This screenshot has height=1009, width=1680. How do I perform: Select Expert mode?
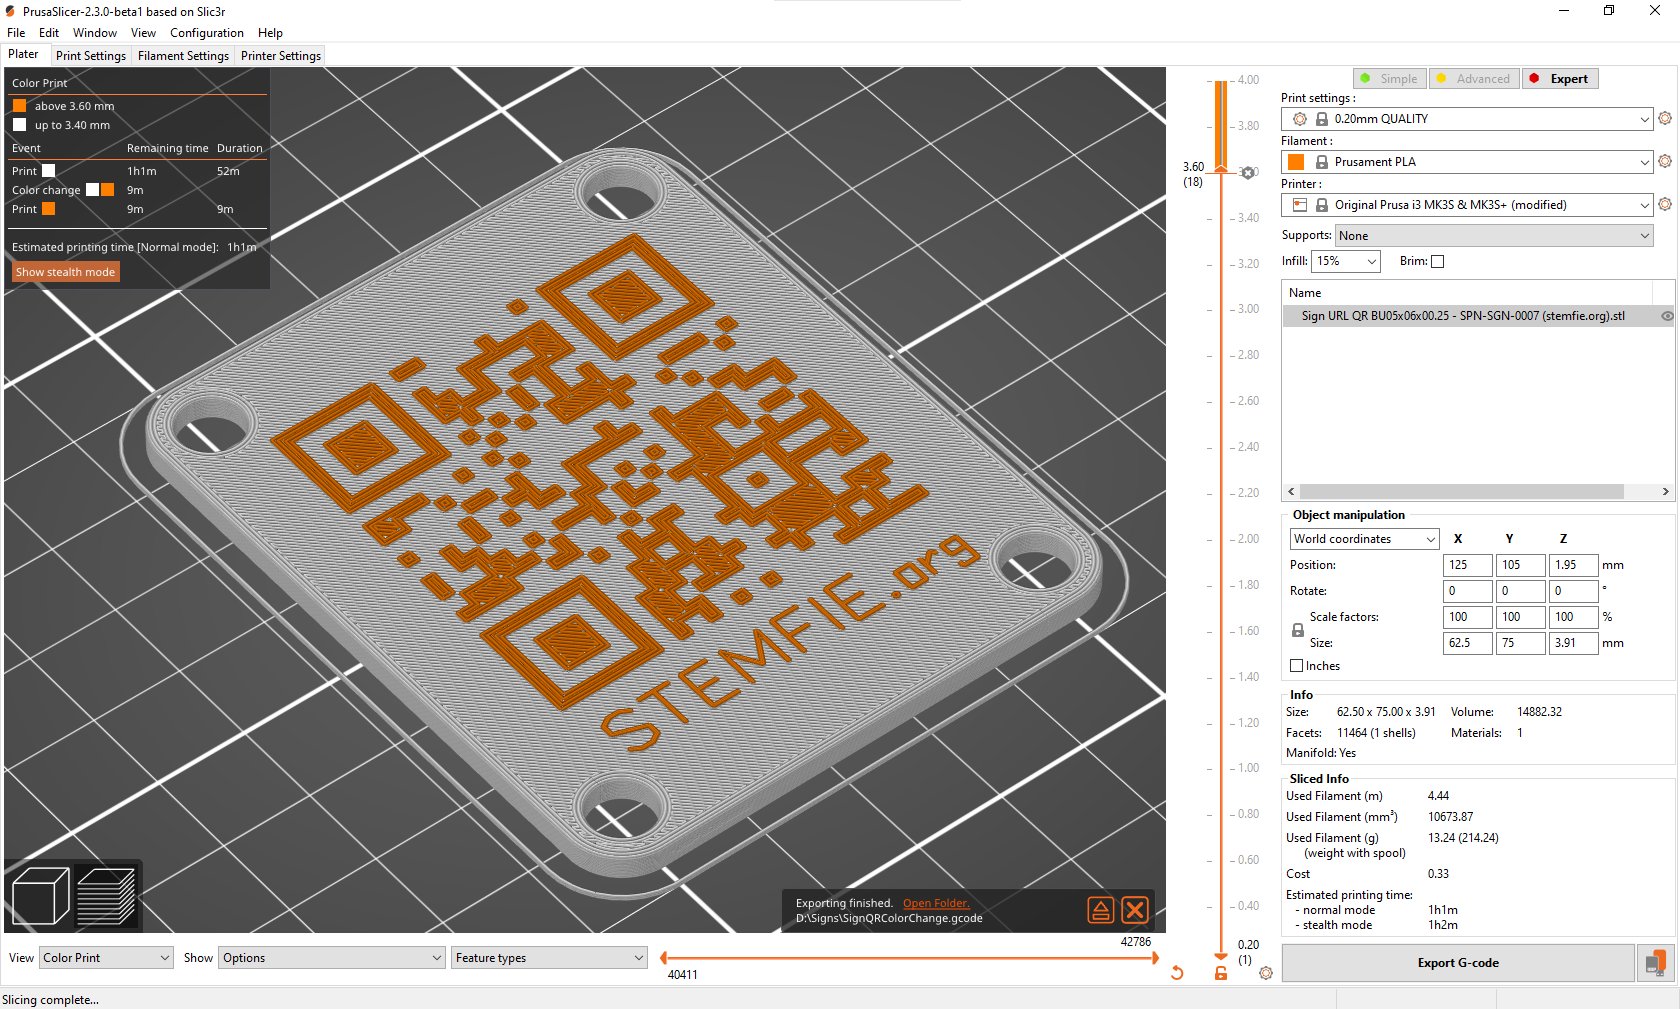pos(1560,79)
